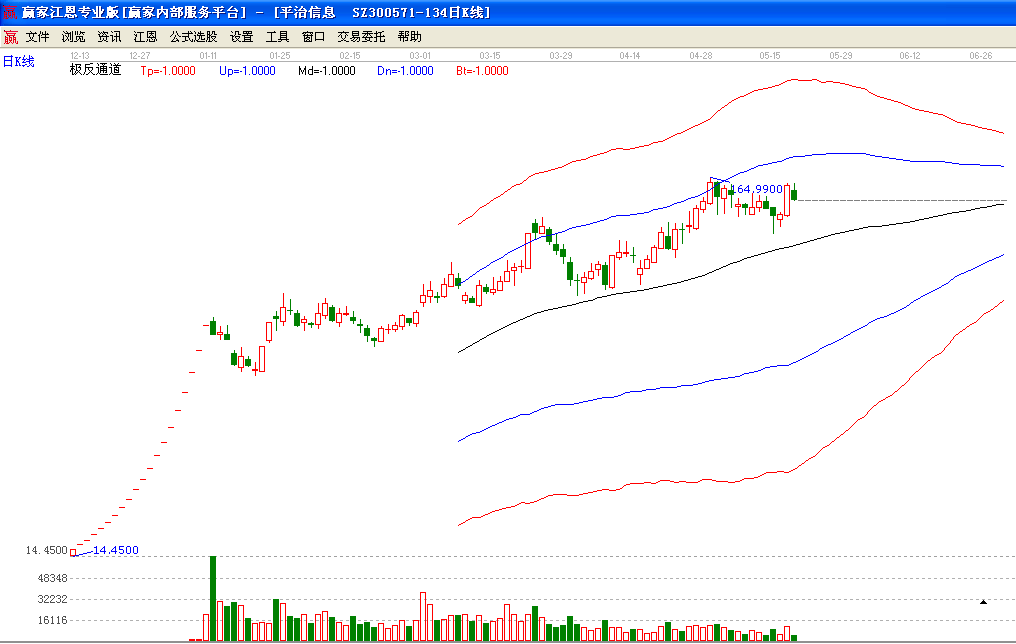This screenshot has height=644, width=1016.
Task: Click the last green candlestick on the chart
Action: (x=794, y=193)
